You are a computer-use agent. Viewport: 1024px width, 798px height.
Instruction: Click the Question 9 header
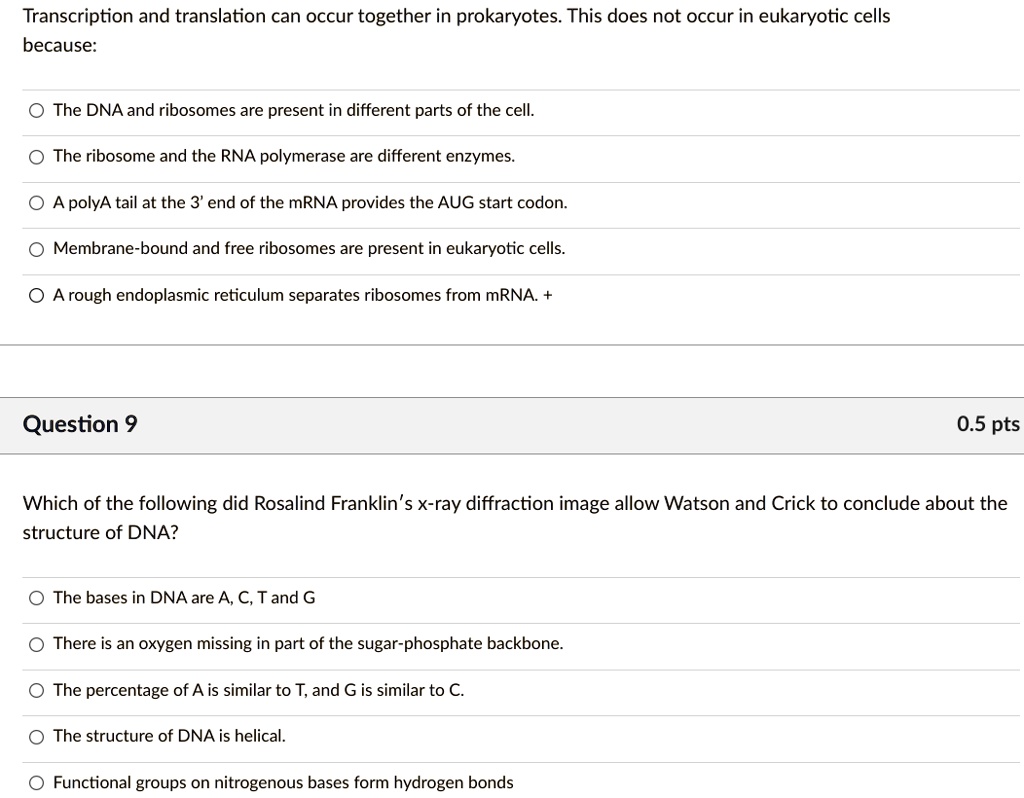click(79, 424)
